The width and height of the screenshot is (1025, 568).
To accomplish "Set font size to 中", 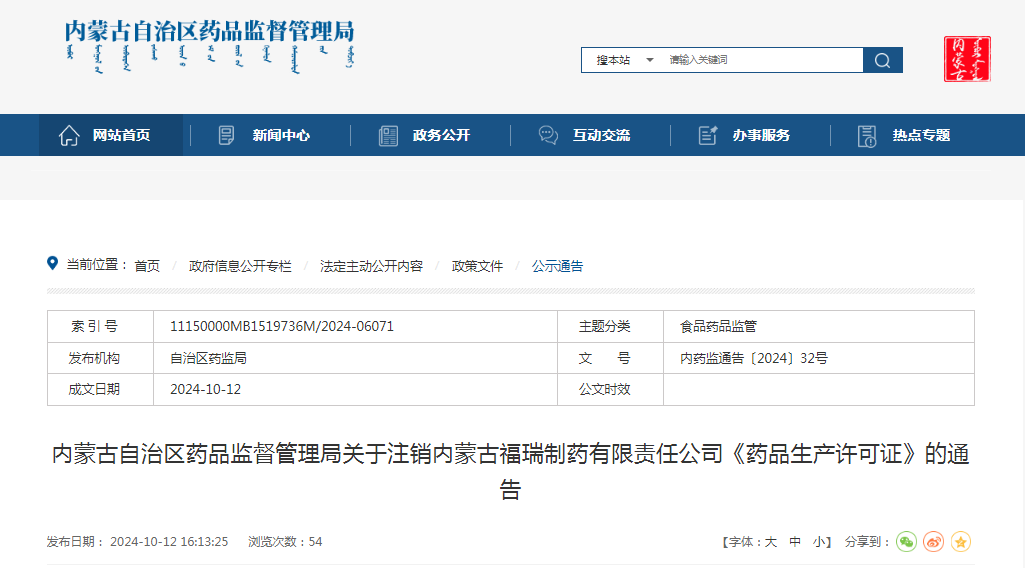I will pyautogui.click(x=795, y=542).
